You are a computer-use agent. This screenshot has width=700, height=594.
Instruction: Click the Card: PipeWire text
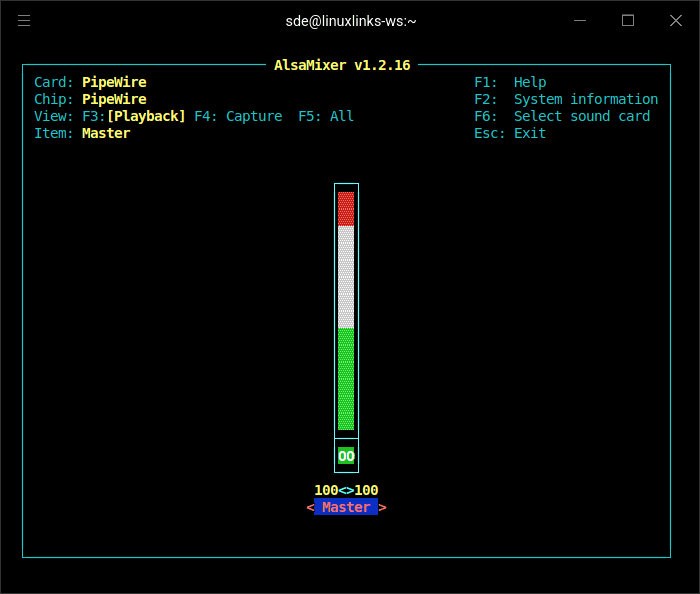(x=90, y=82)
